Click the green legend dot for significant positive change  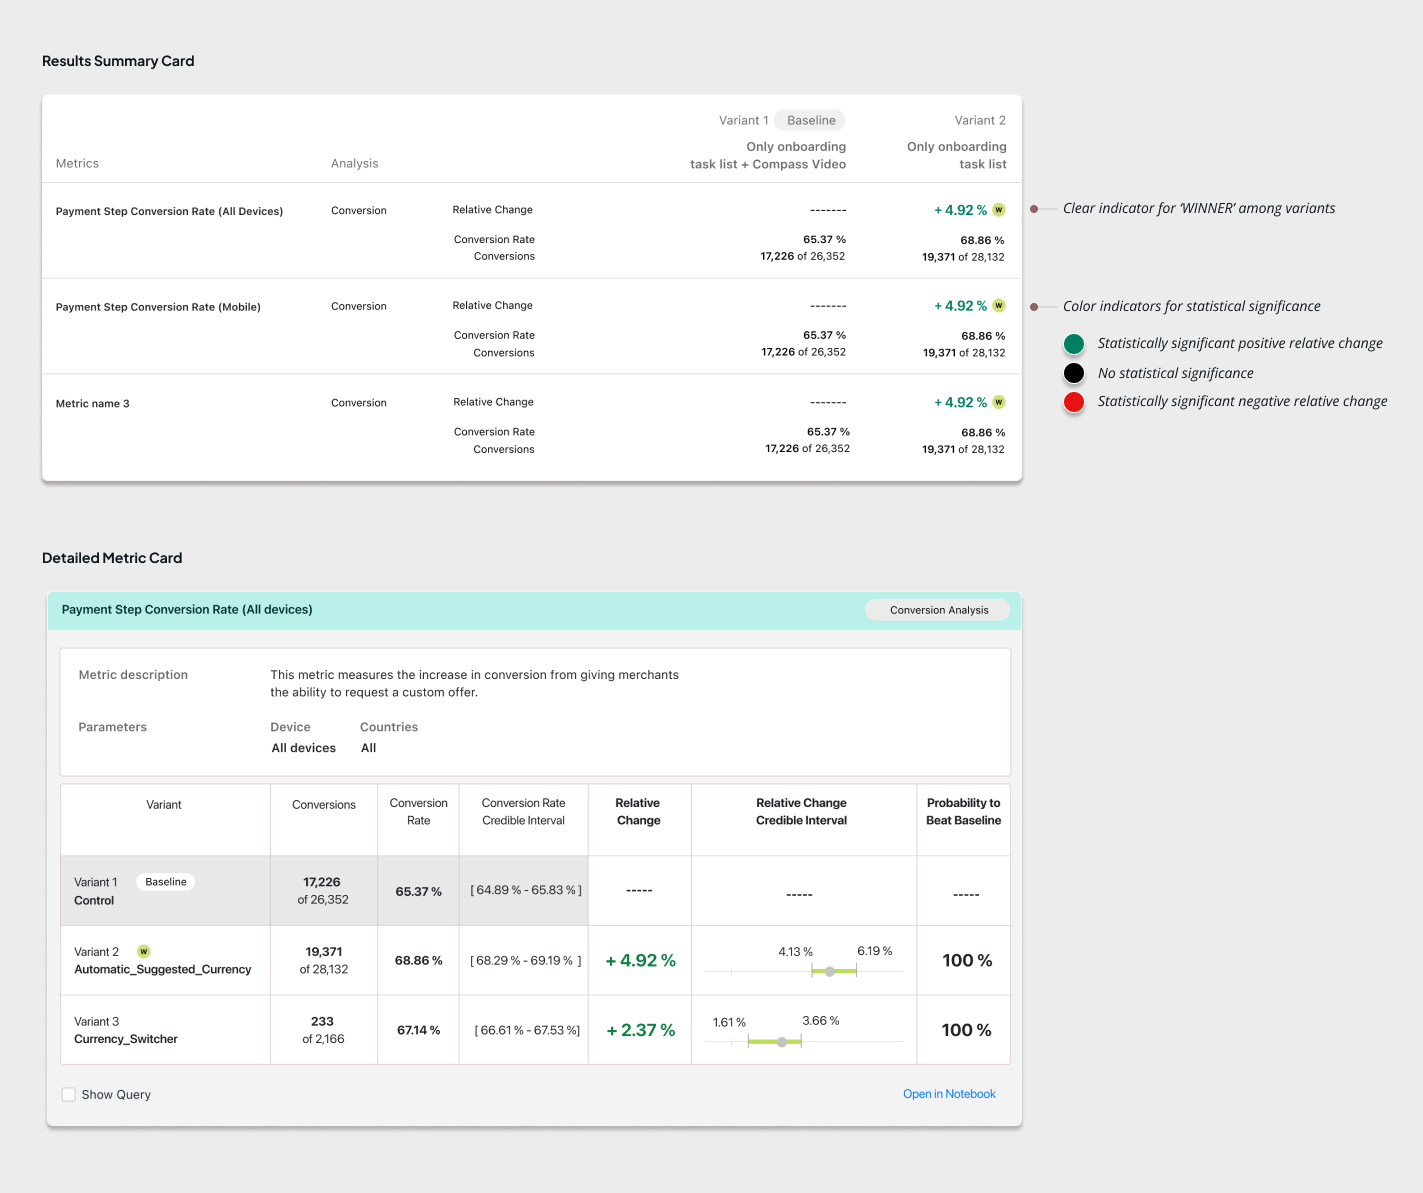pos(1074,344)
